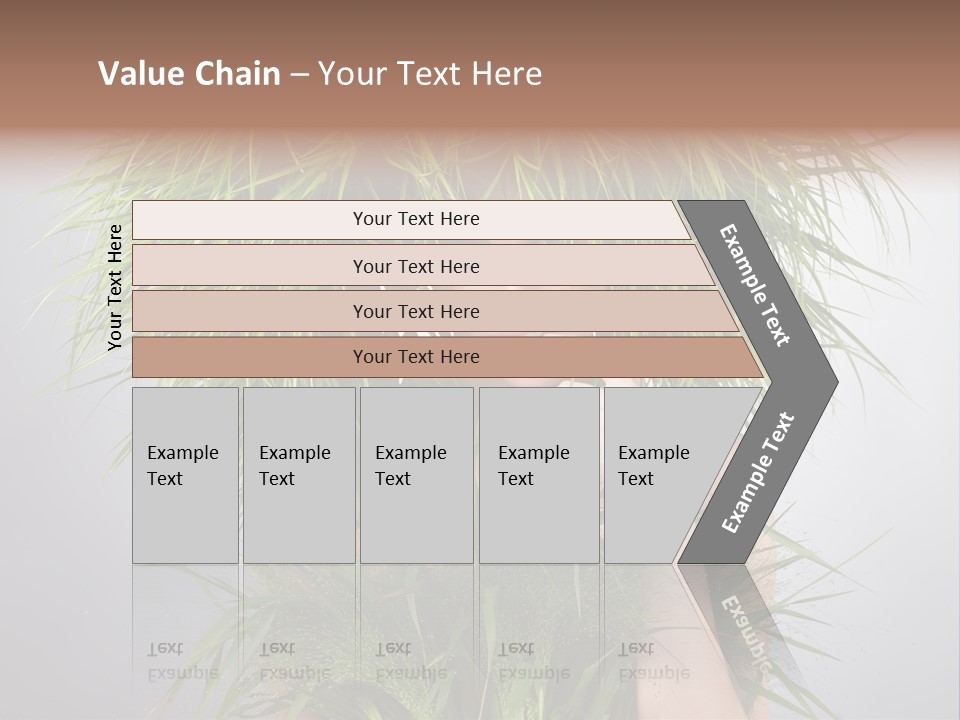The width and height of the screenshot is (960, 720).
Task: Click the upper arrow 'Example Text' label
Action: [755, 285]
